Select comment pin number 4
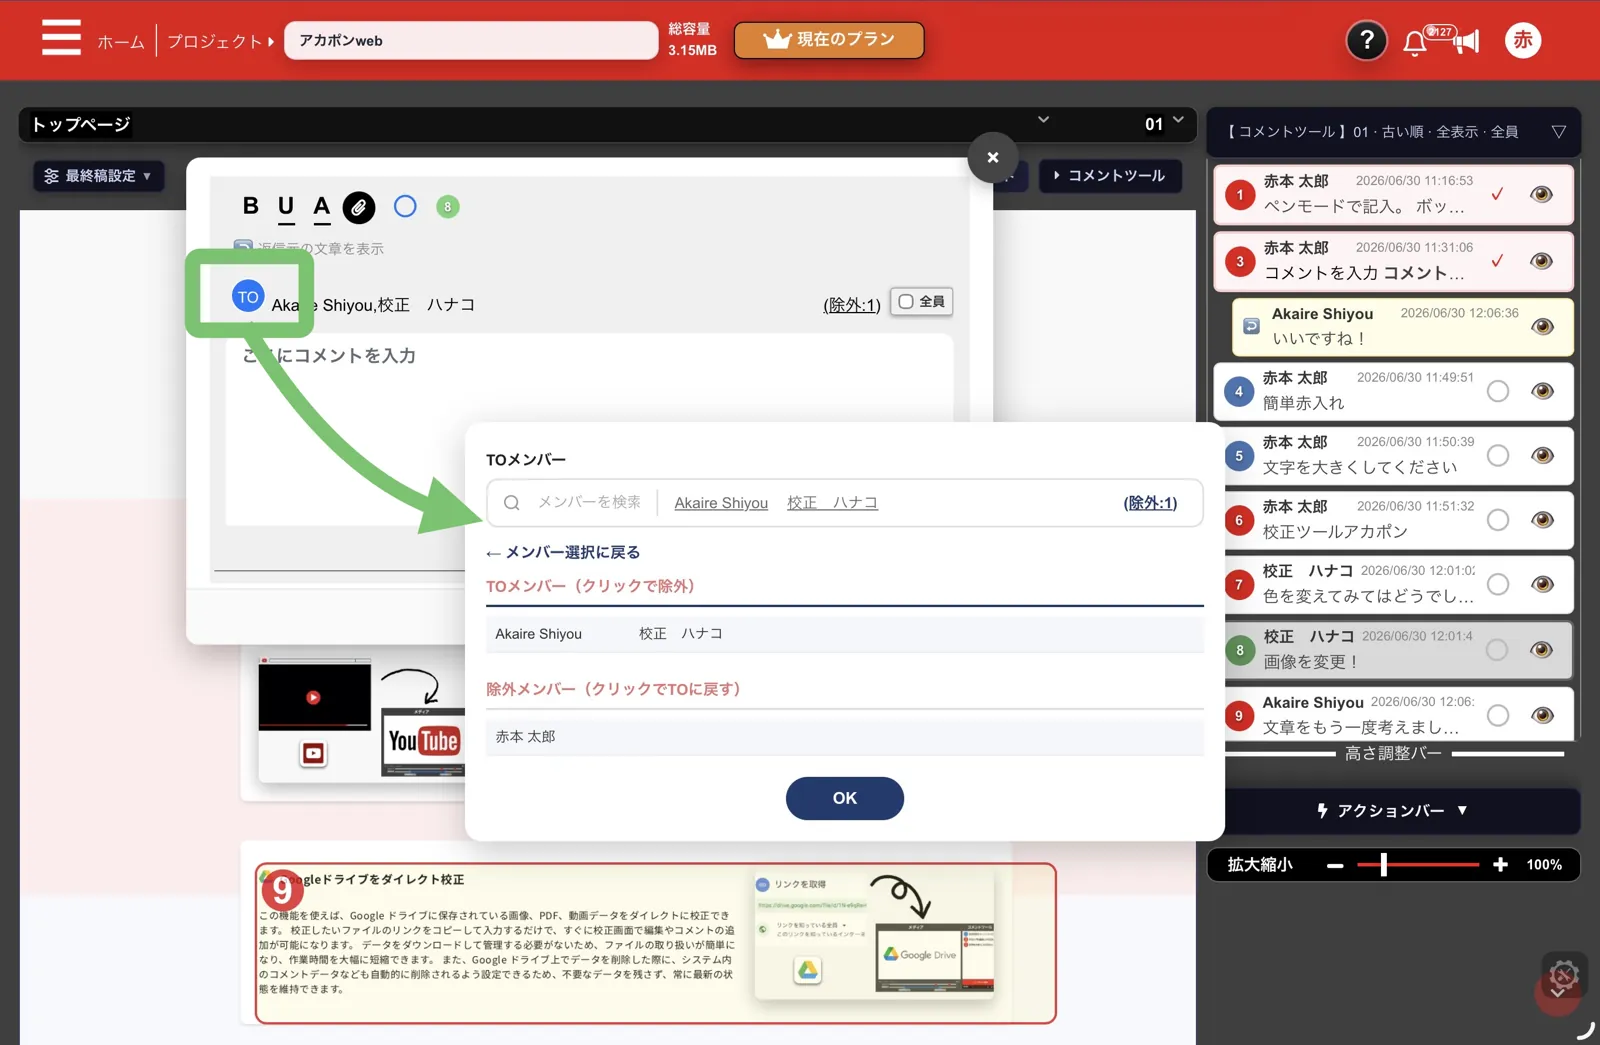 [1239, 391]
